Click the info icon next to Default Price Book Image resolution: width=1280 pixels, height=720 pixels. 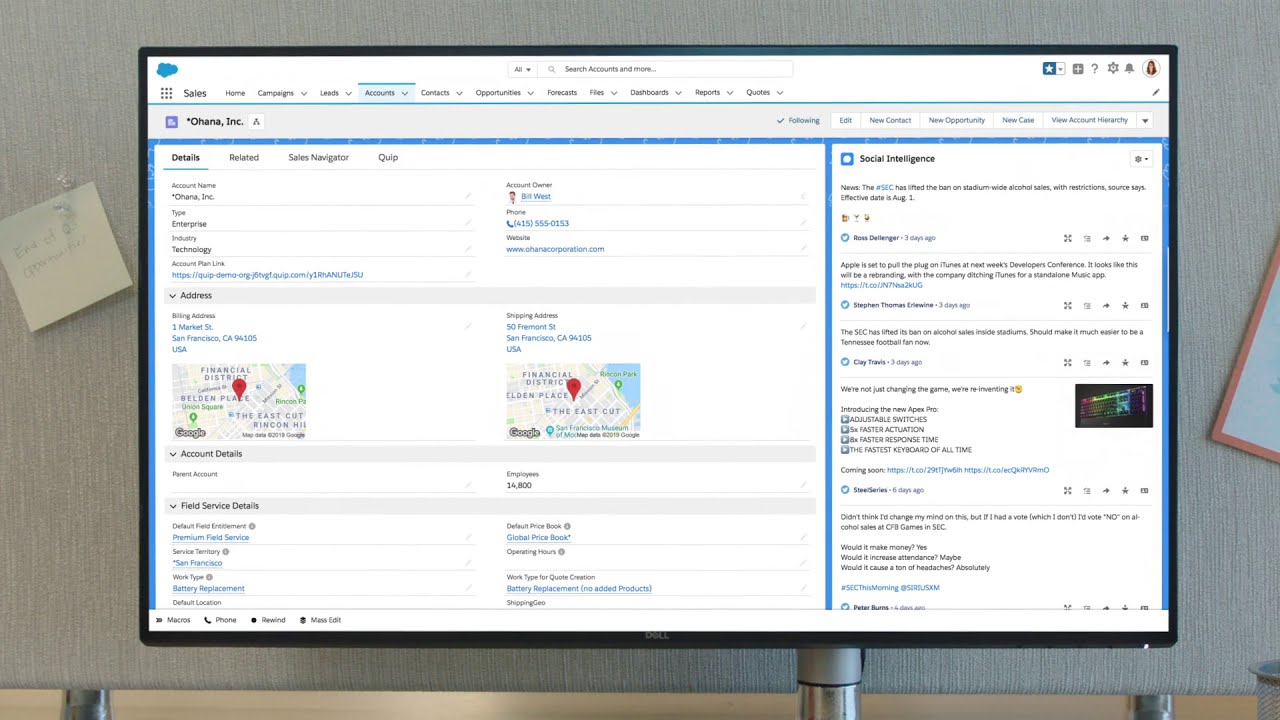pyautogui.click(x=567, y=526)
